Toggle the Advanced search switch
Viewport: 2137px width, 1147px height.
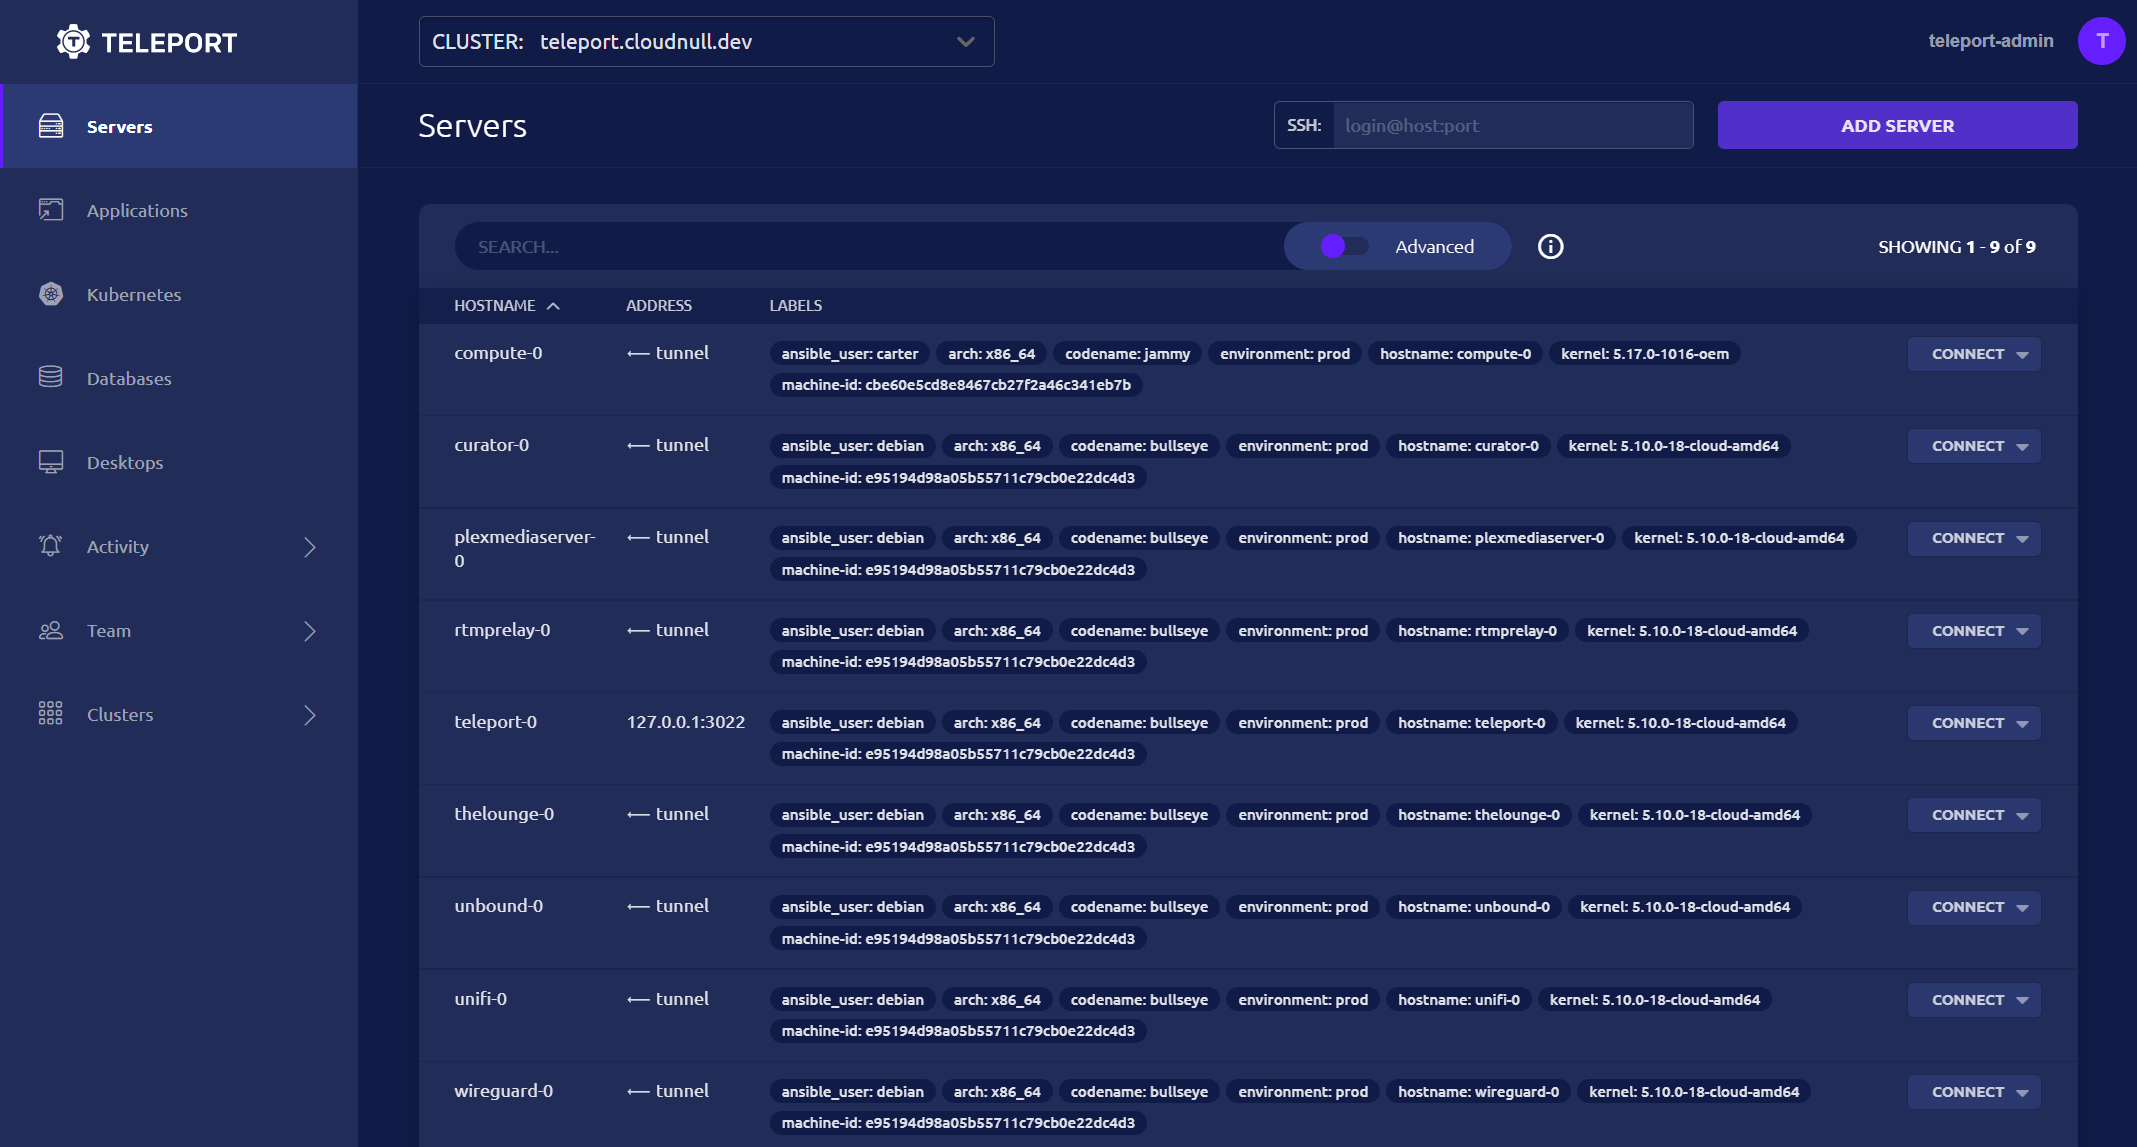coord(1343,247)
